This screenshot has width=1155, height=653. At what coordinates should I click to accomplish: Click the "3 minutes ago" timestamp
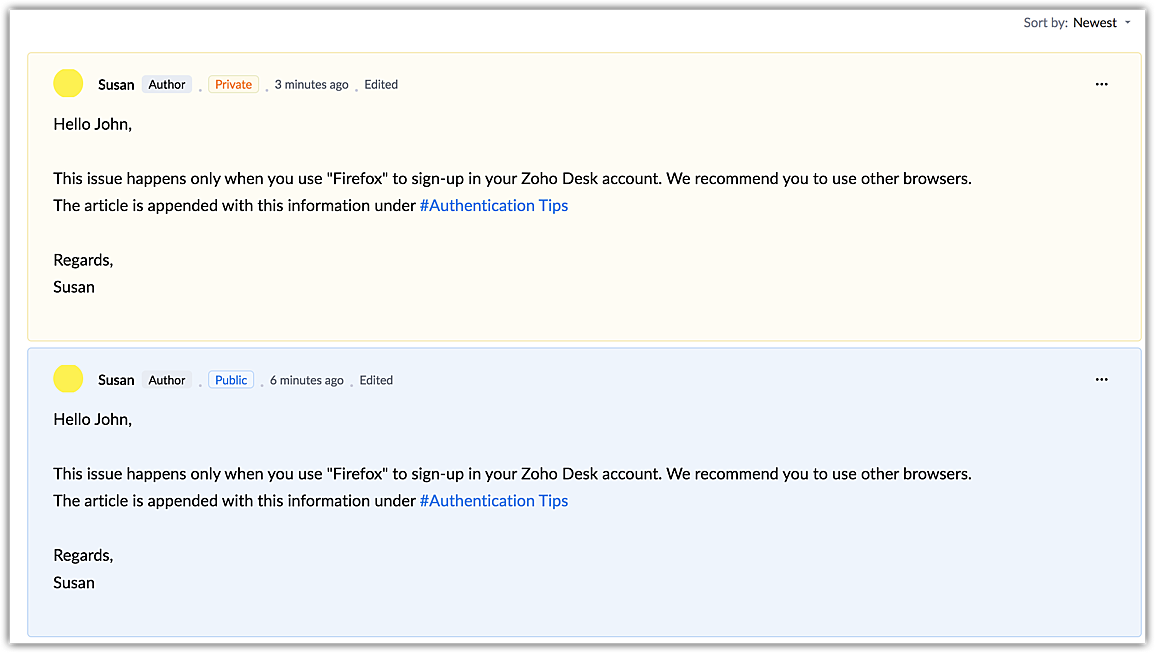point(311,85)
